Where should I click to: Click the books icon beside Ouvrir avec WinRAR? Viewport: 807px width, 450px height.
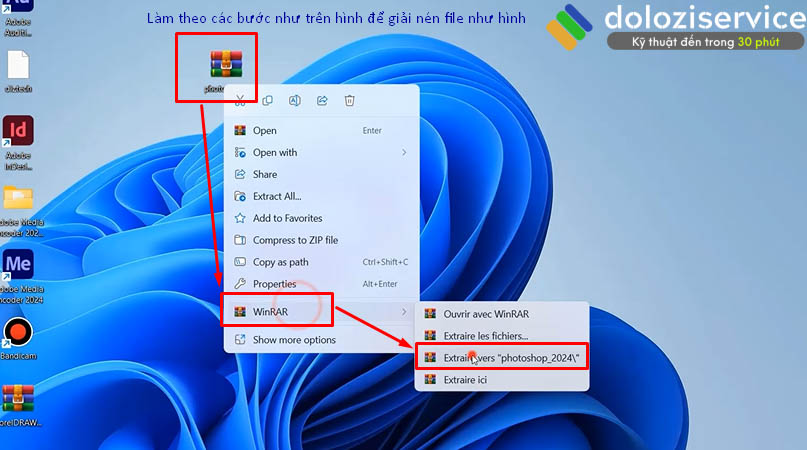[430, 314]
